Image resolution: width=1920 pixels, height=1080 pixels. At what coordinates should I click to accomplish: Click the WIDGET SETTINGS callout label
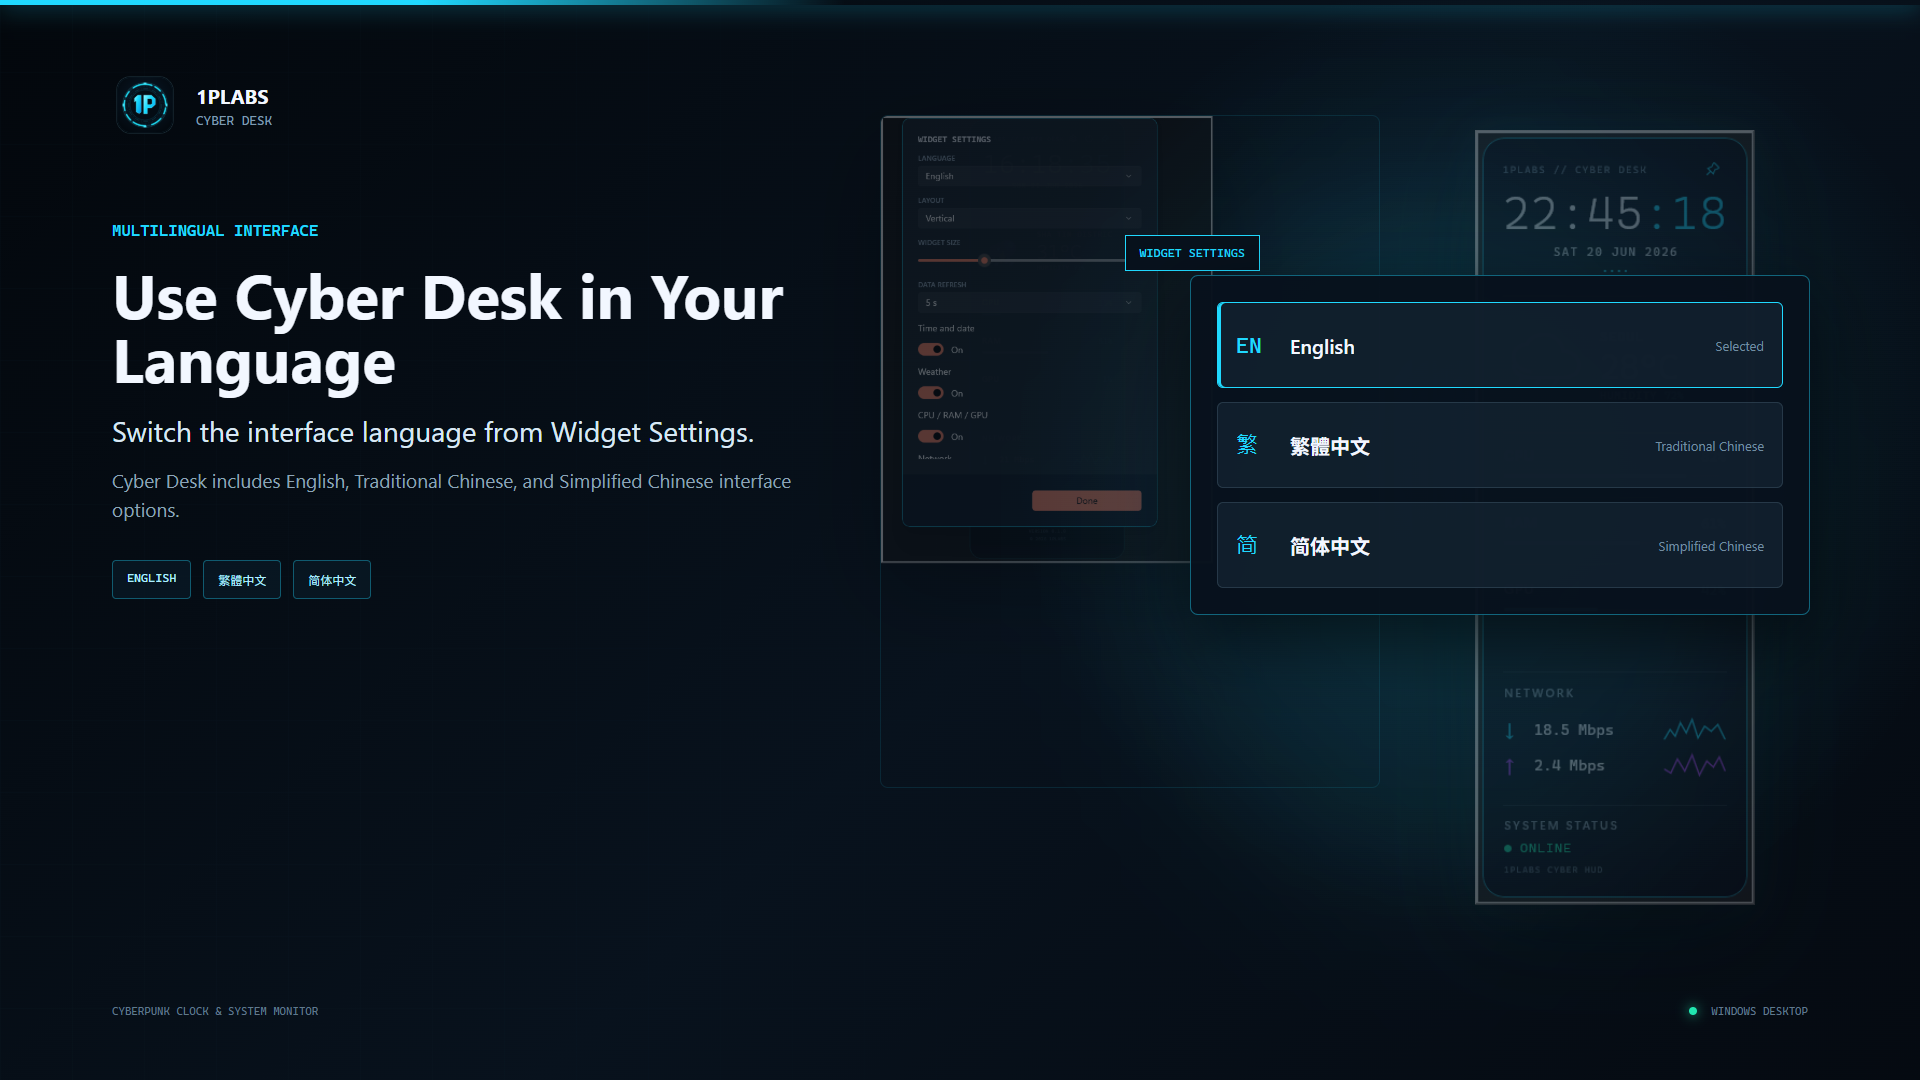tap(1192, 253)
